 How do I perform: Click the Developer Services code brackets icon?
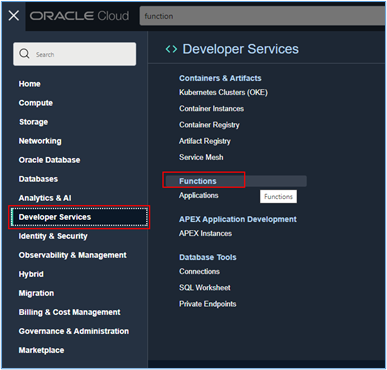pyautogui.click(x=171, y=49)
